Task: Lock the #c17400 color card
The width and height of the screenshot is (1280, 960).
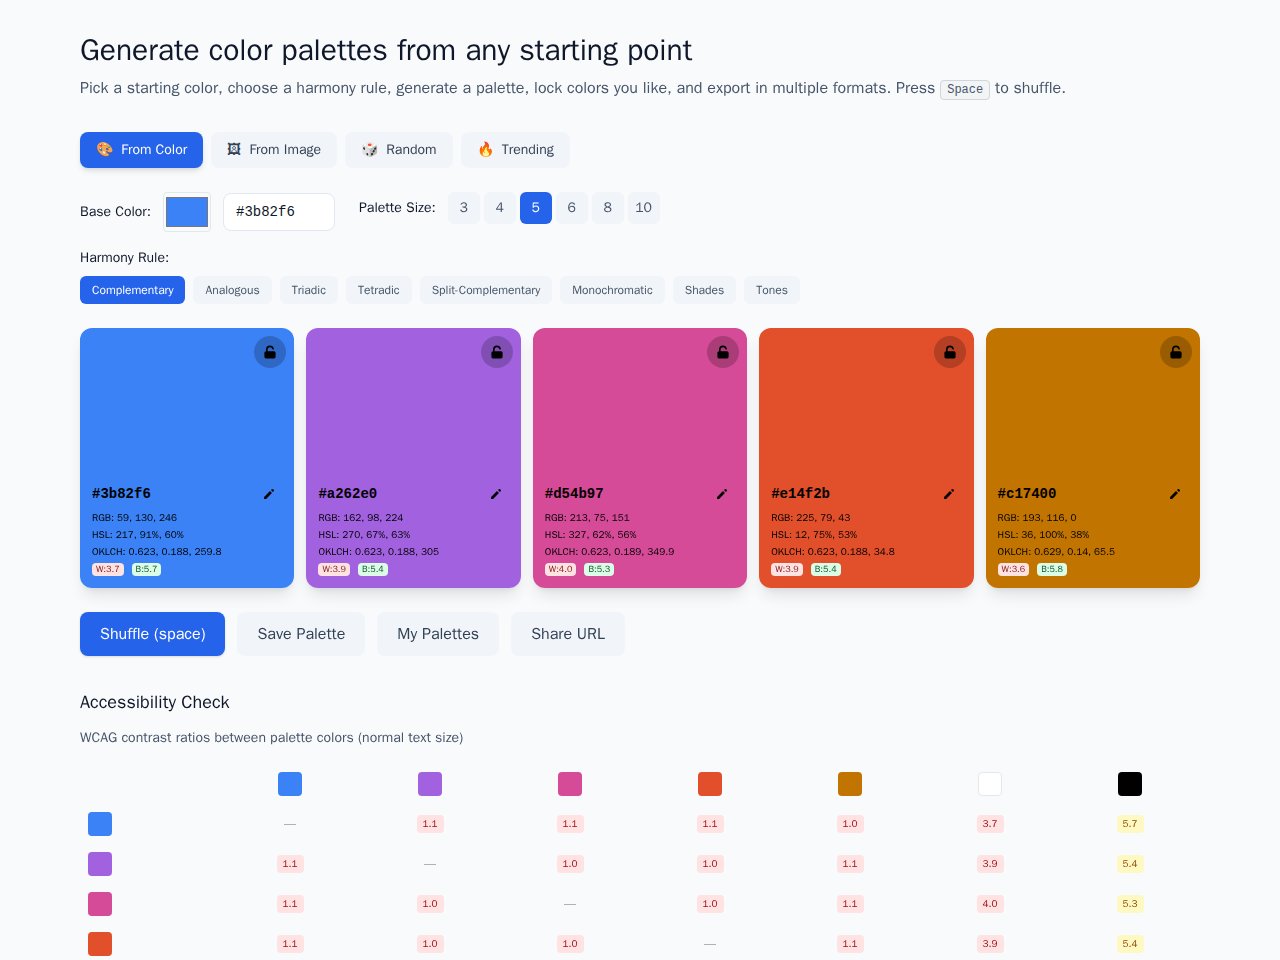Action: pos(1176,352)
